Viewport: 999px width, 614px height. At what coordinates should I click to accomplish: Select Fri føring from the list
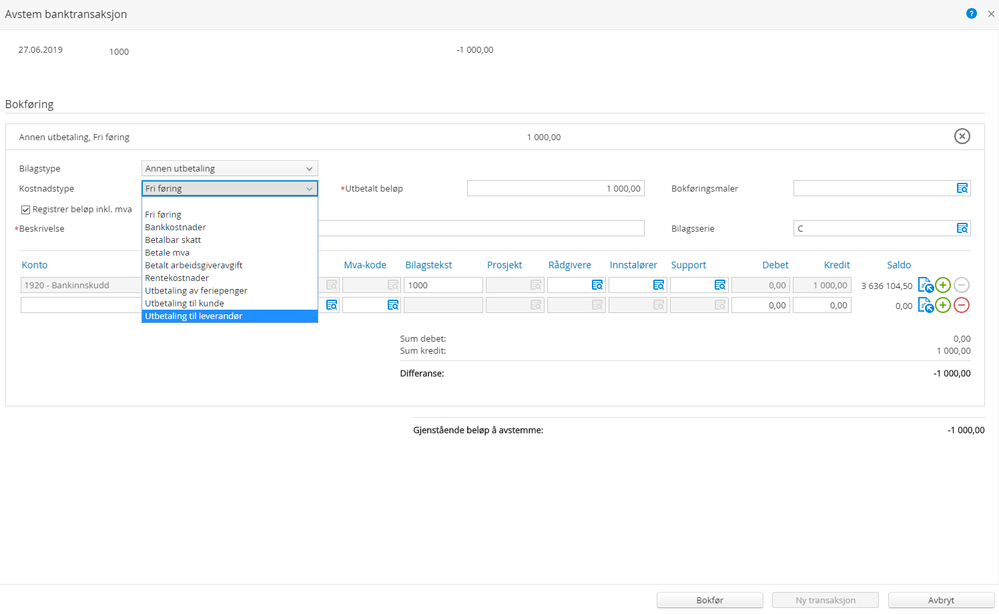coord(229,215)
